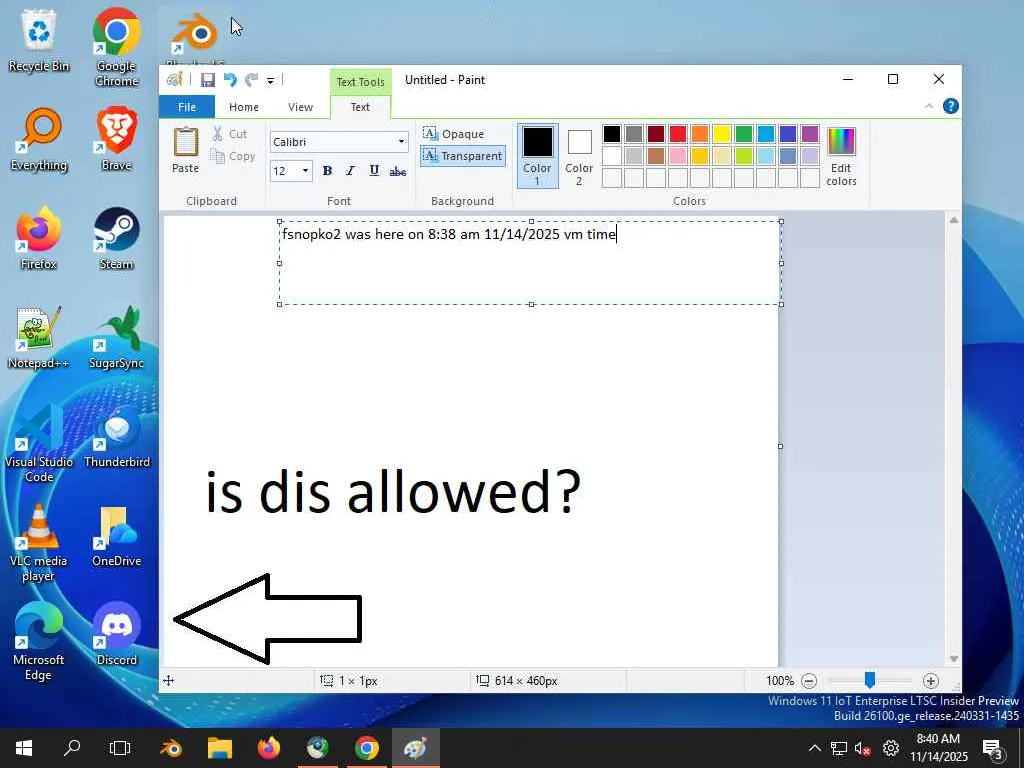Toggle Italic text formatting

(351, 171)
